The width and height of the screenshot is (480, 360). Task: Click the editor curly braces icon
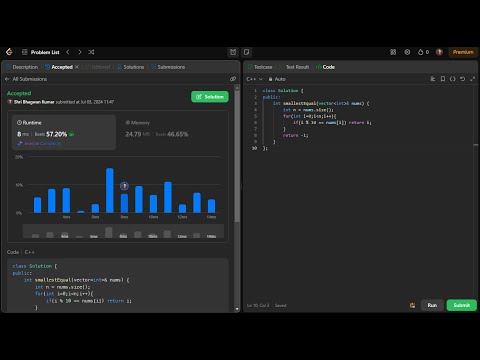point(452,79)
